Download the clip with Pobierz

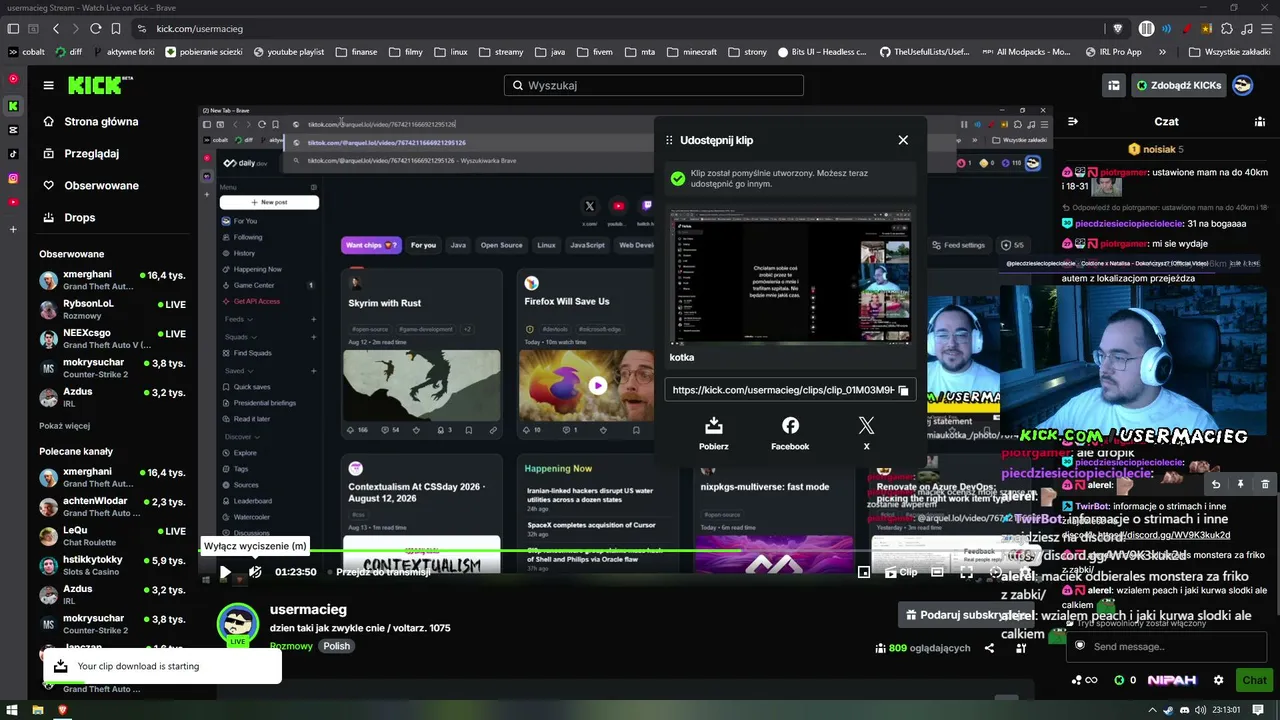tap(714, 433)
